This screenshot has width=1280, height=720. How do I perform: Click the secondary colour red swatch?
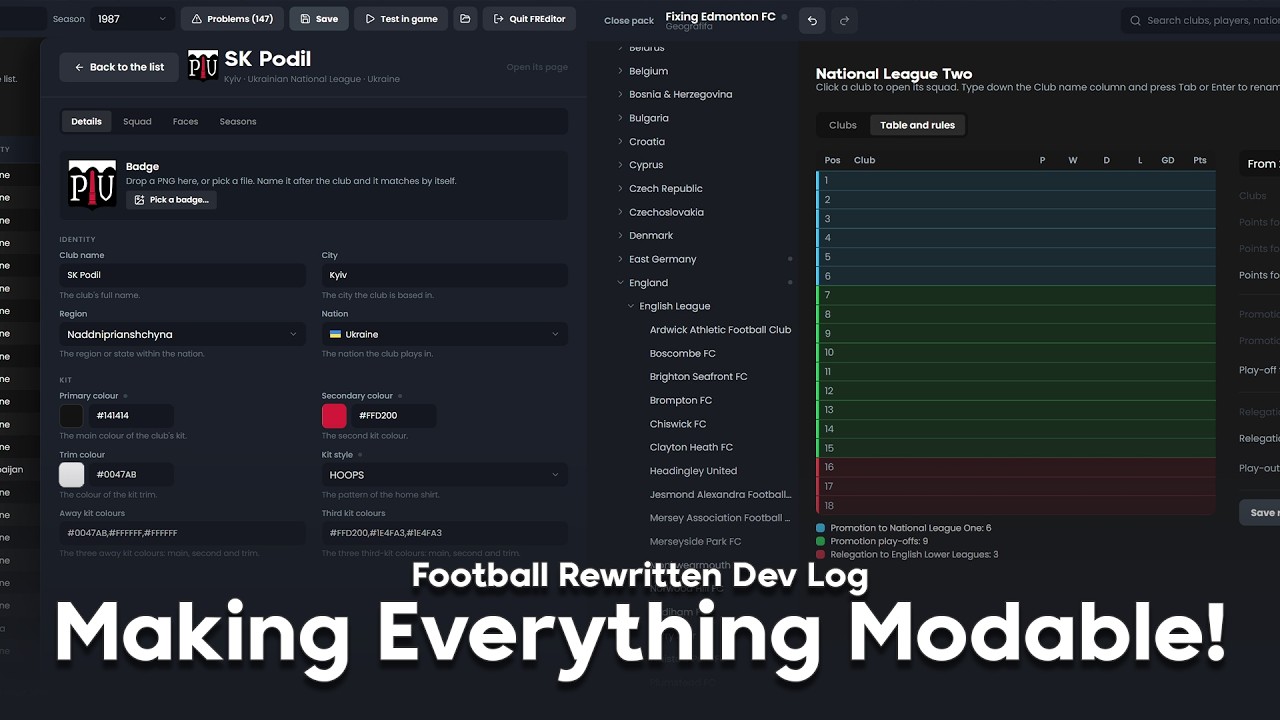pyautogui.click(x=334, y=416)
